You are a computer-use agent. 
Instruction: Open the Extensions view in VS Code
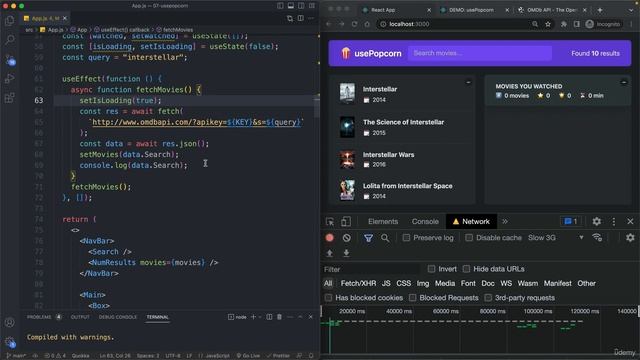[x=9, y=98]
